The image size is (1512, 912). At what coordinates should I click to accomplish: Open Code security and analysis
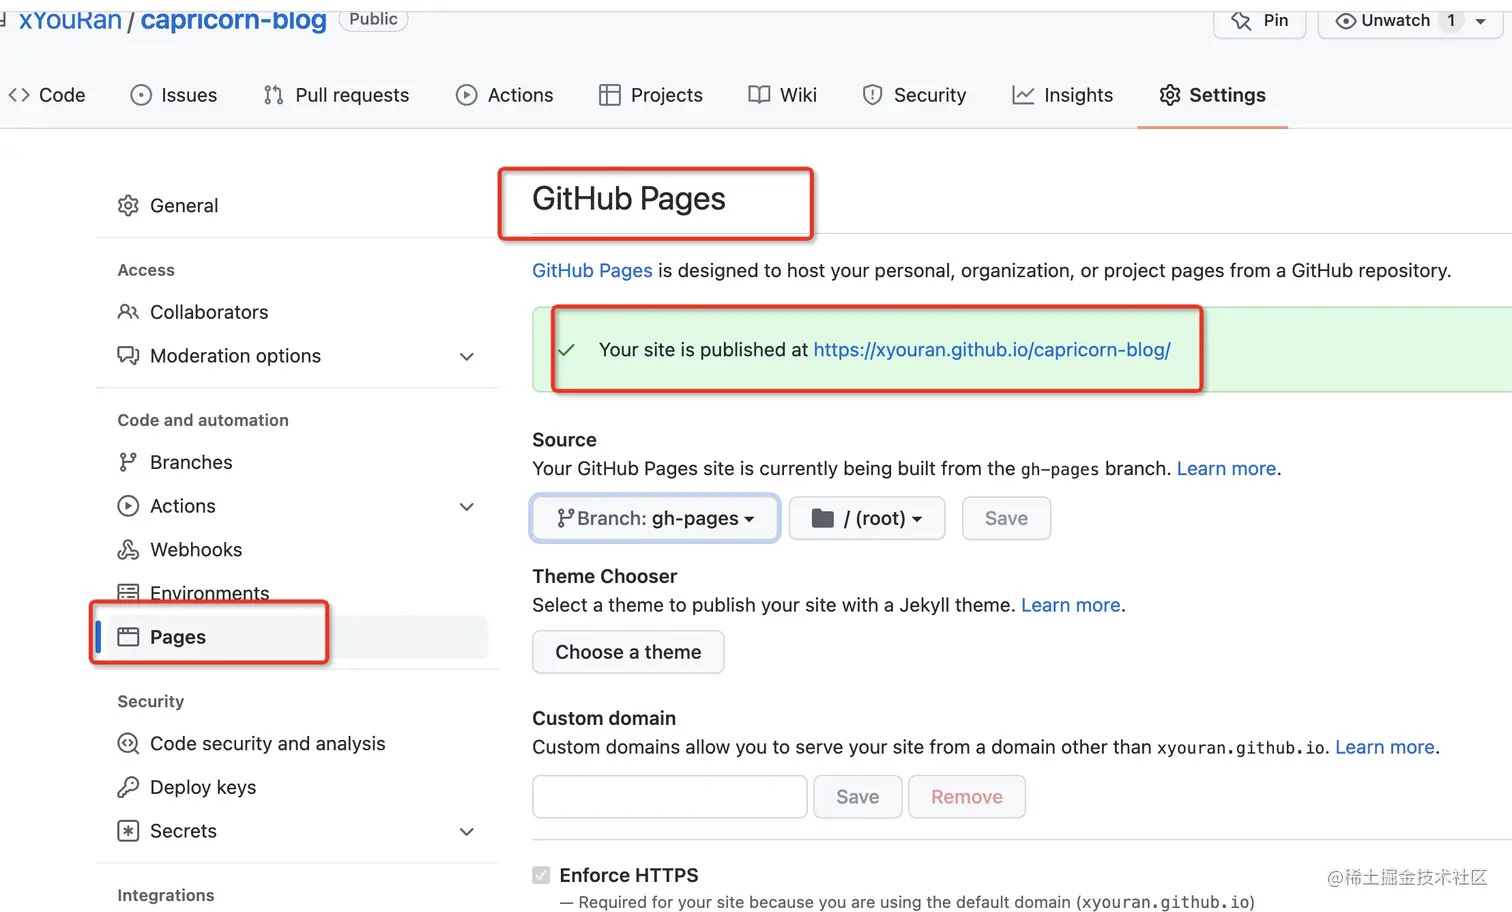(x=267, y=744)
